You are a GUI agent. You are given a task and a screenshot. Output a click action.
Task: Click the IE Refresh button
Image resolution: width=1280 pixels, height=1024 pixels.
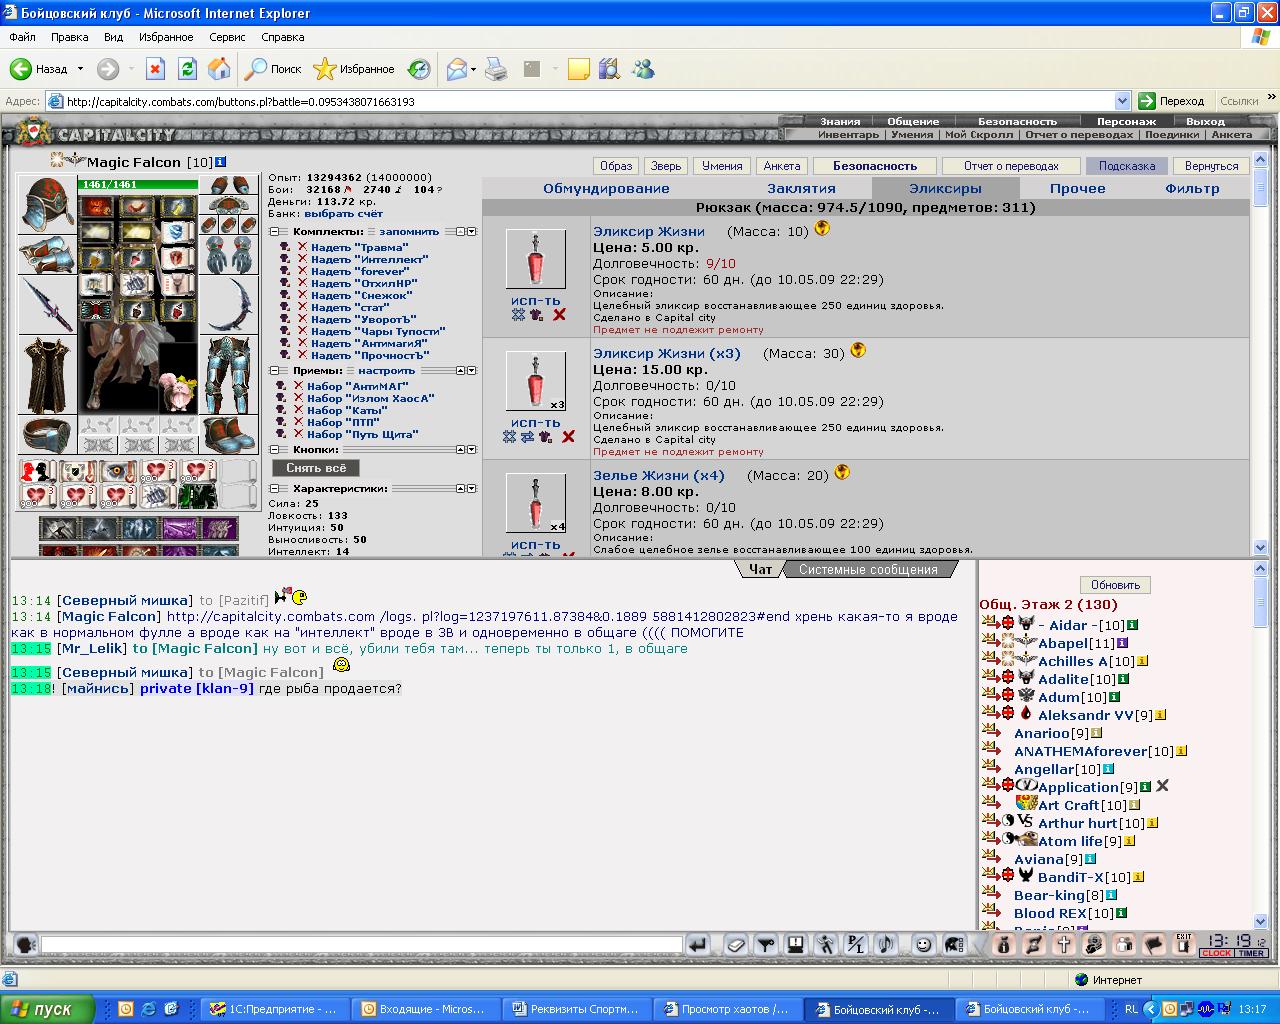[187, 69]
